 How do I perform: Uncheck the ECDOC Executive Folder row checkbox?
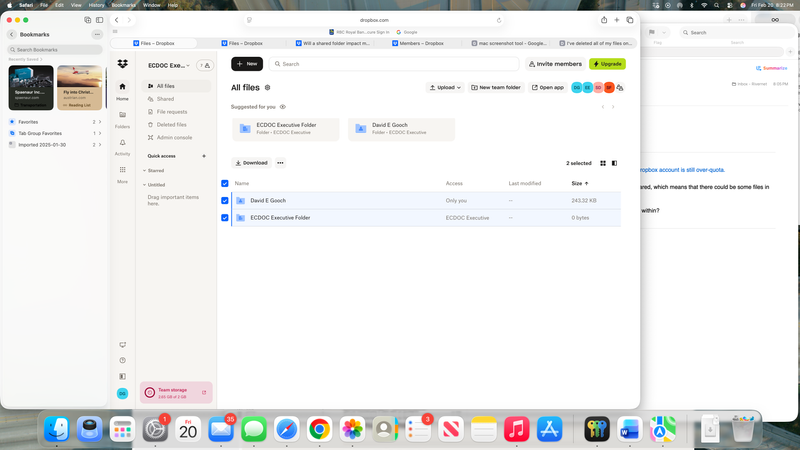(x=225, y=217)
